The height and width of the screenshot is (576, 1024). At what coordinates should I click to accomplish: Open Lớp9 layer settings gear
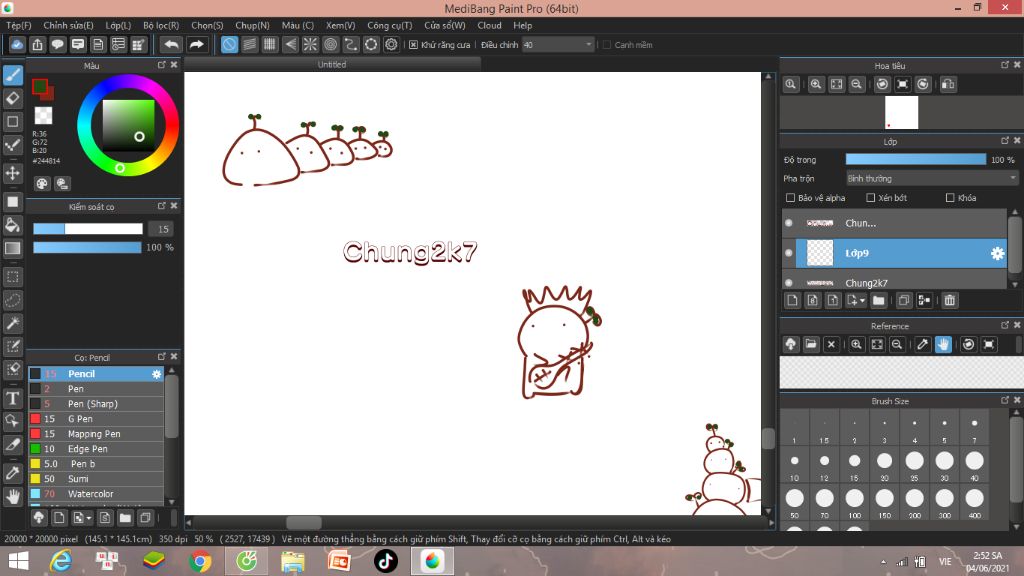[997, 253]
